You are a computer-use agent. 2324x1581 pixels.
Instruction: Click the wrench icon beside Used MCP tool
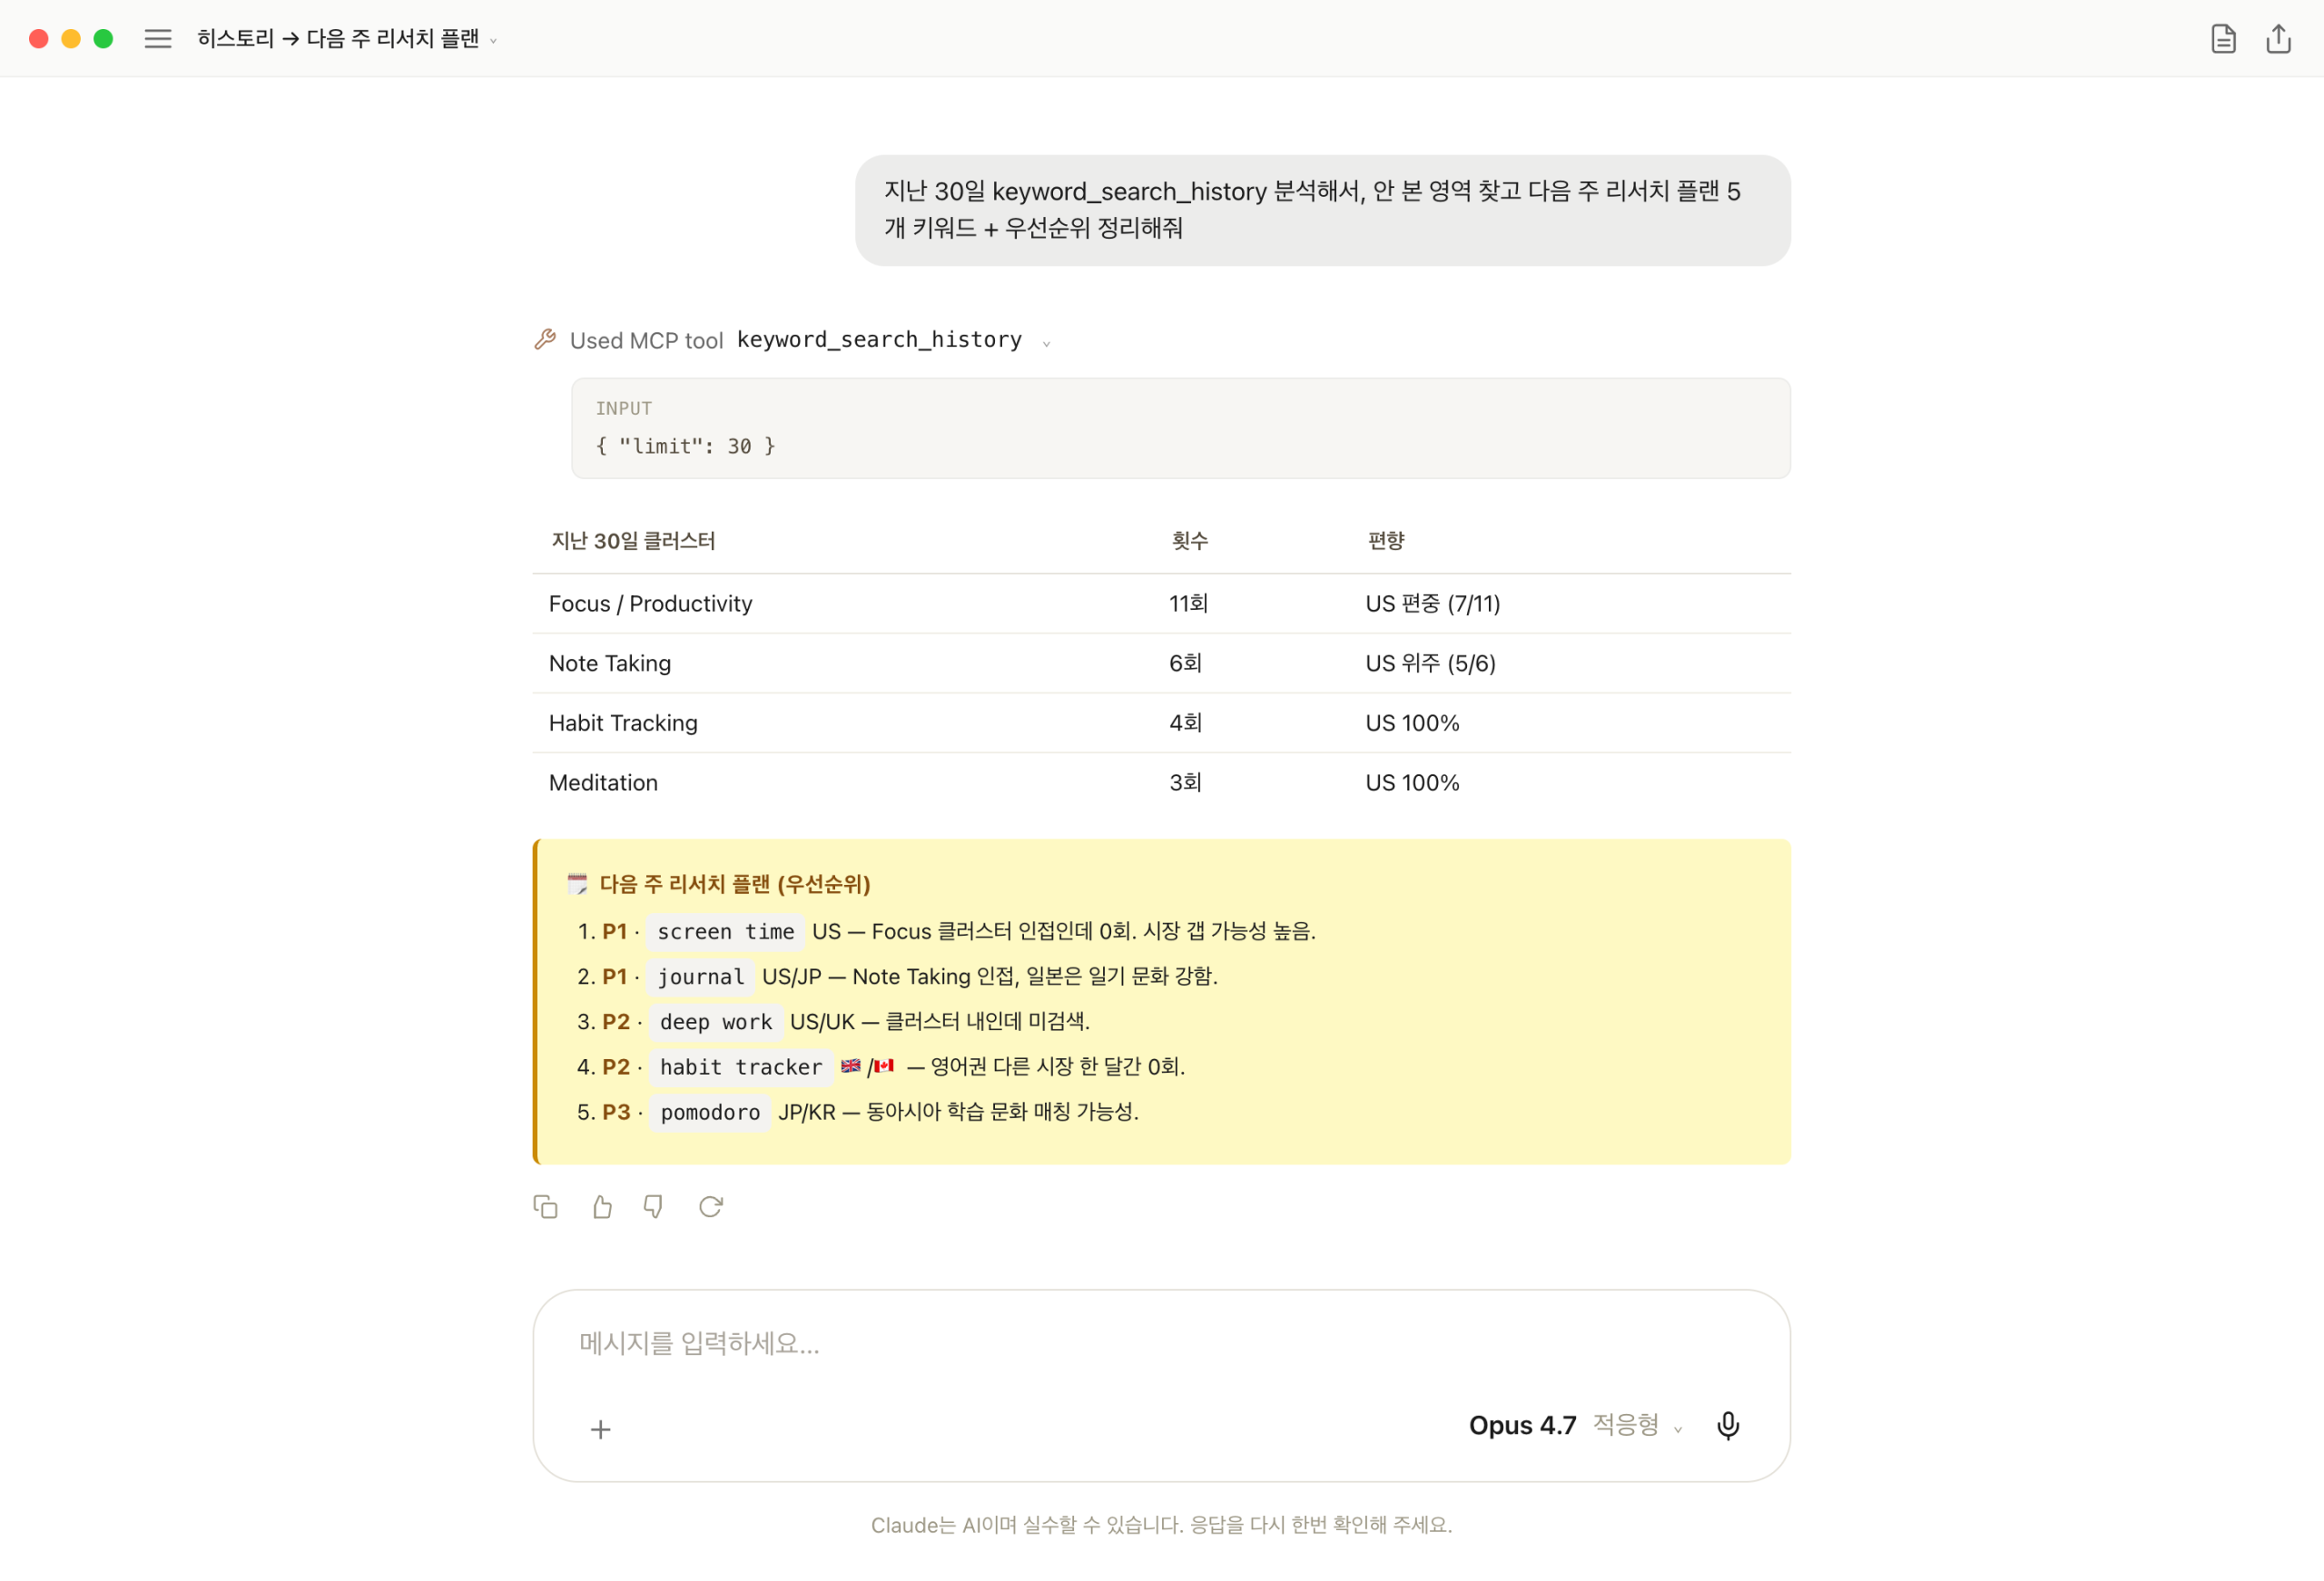point(545,340)
